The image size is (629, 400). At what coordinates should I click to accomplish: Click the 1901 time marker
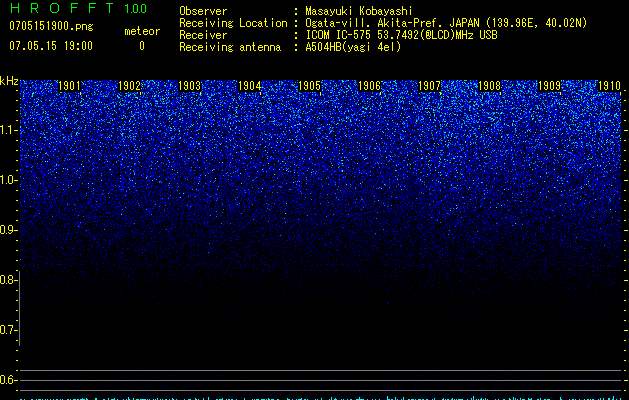pyautogui.click(x=69, y=86)
